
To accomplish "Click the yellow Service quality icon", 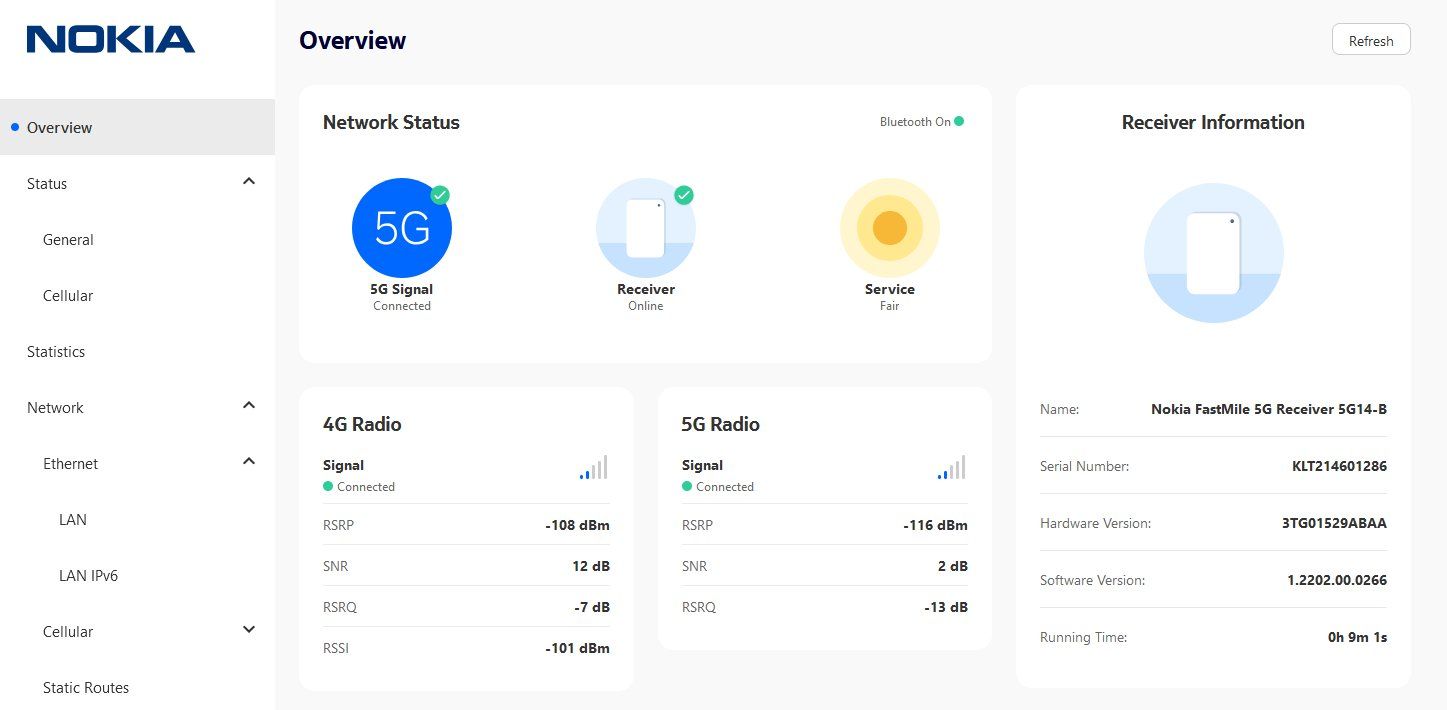I will click(x=890, y=228).
